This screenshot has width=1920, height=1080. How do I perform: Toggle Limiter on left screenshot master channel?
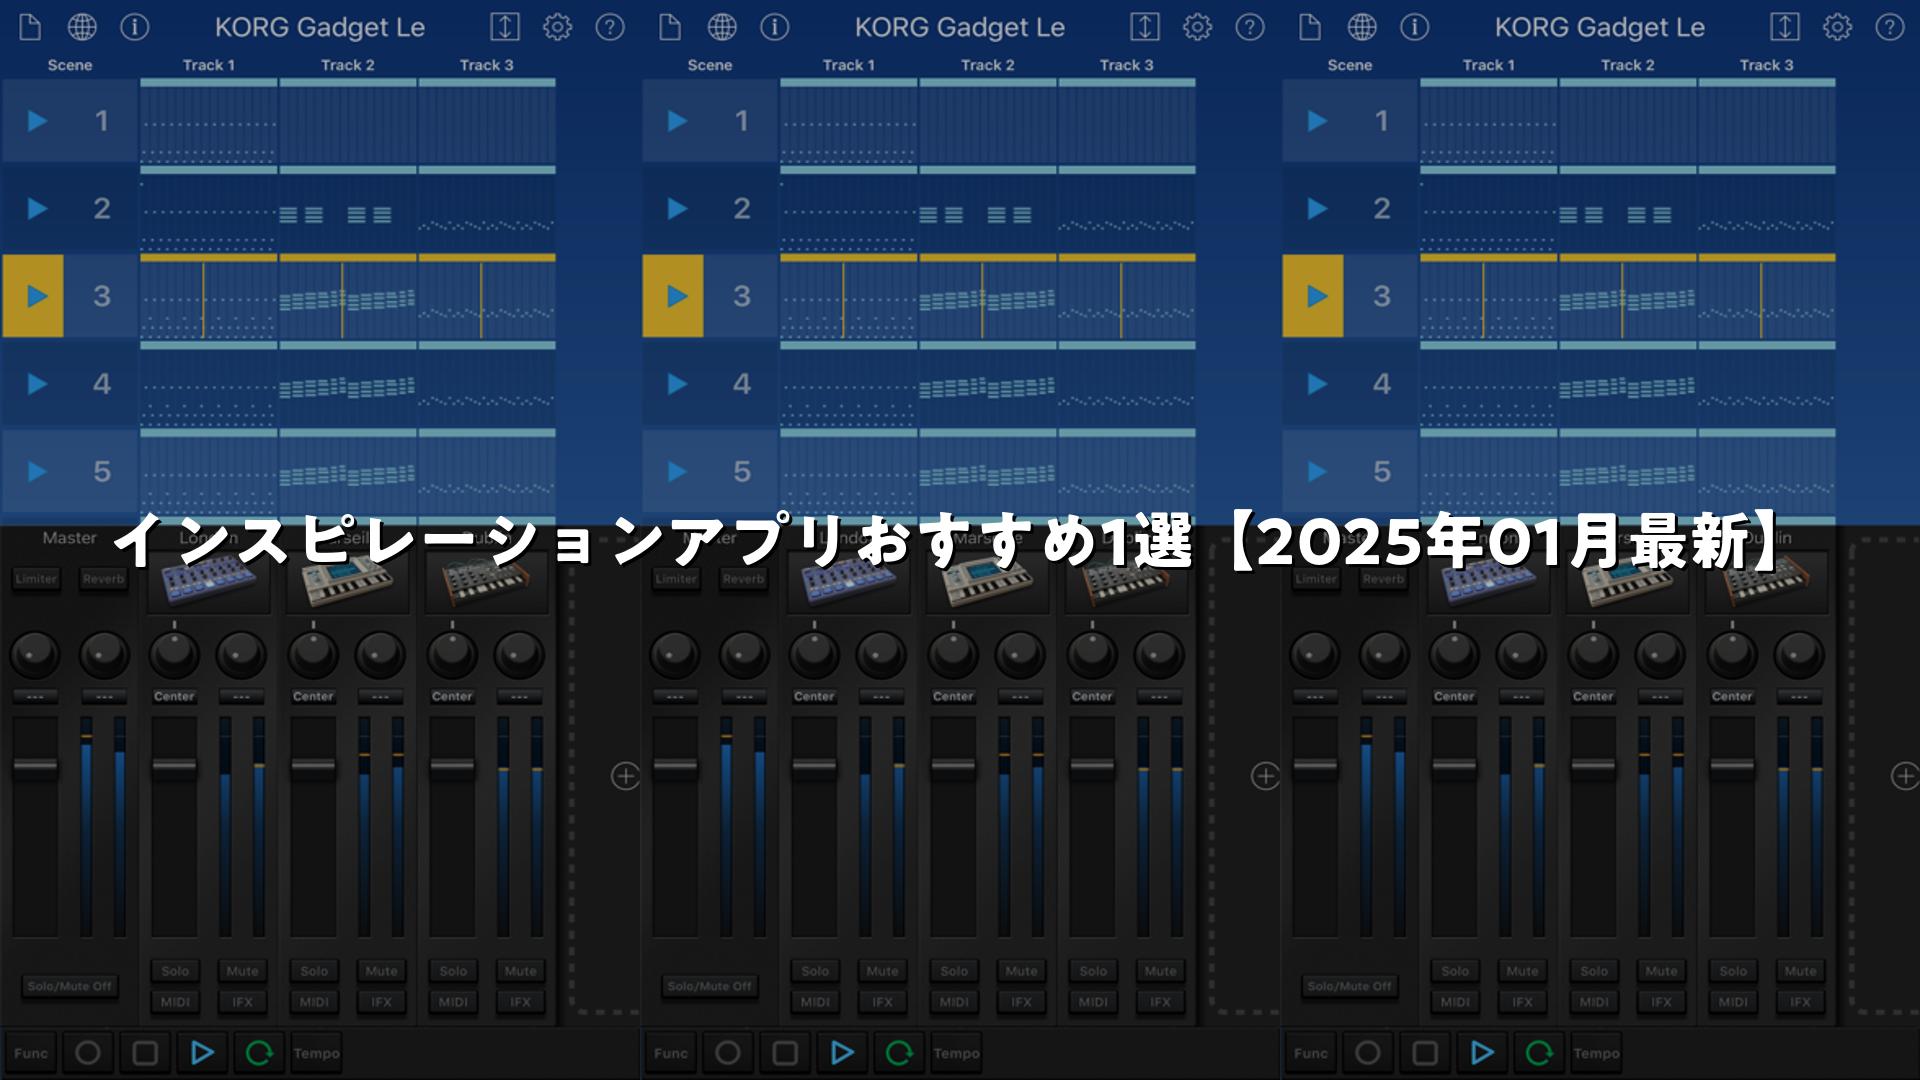36,579
